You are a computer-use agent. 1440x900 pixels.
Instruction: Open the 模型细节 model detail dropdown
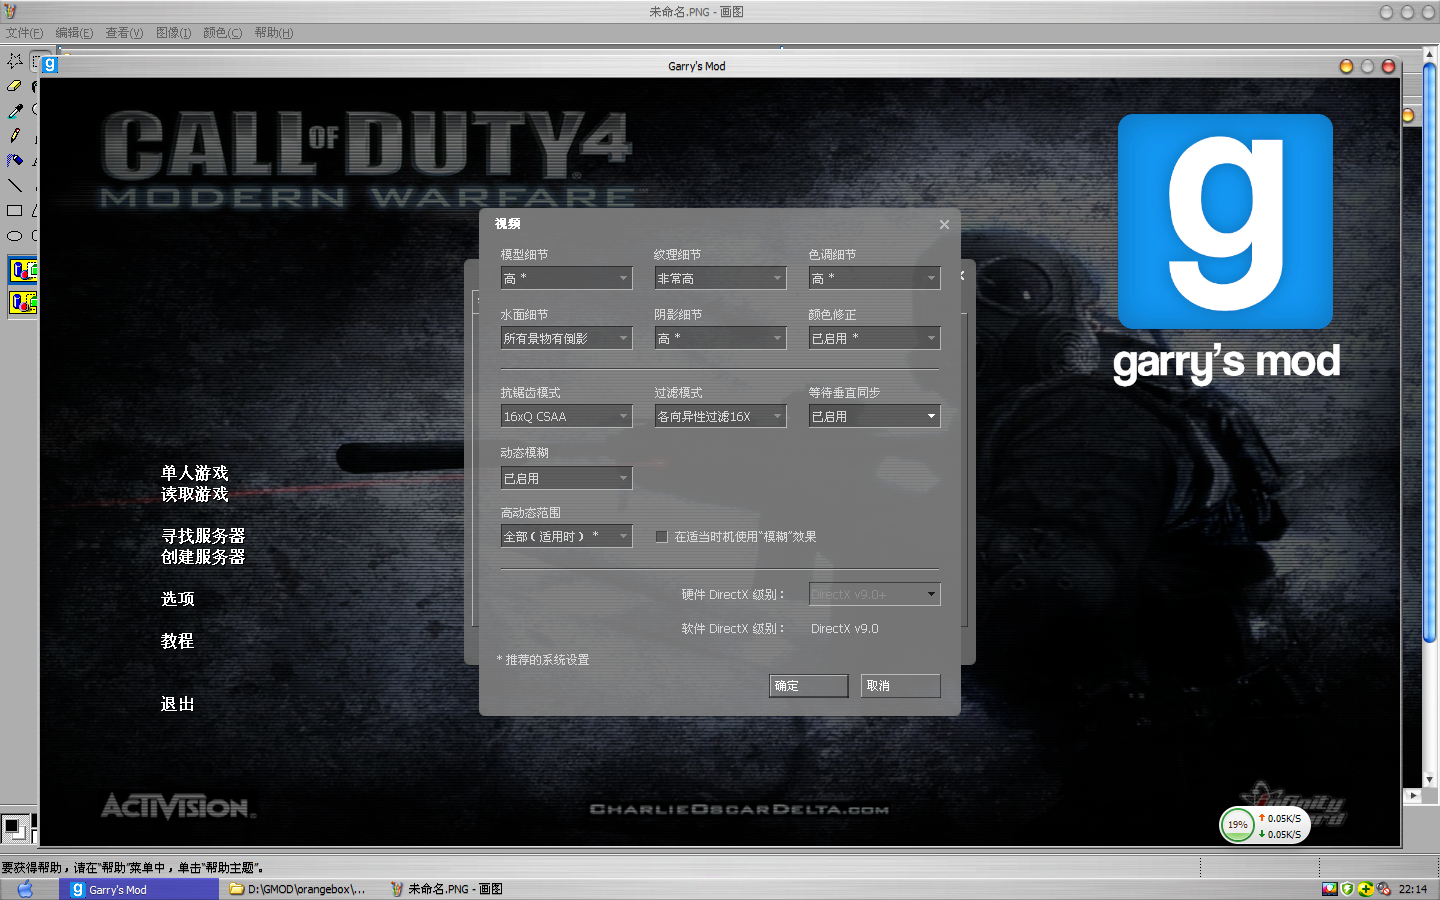pos(567,278)
